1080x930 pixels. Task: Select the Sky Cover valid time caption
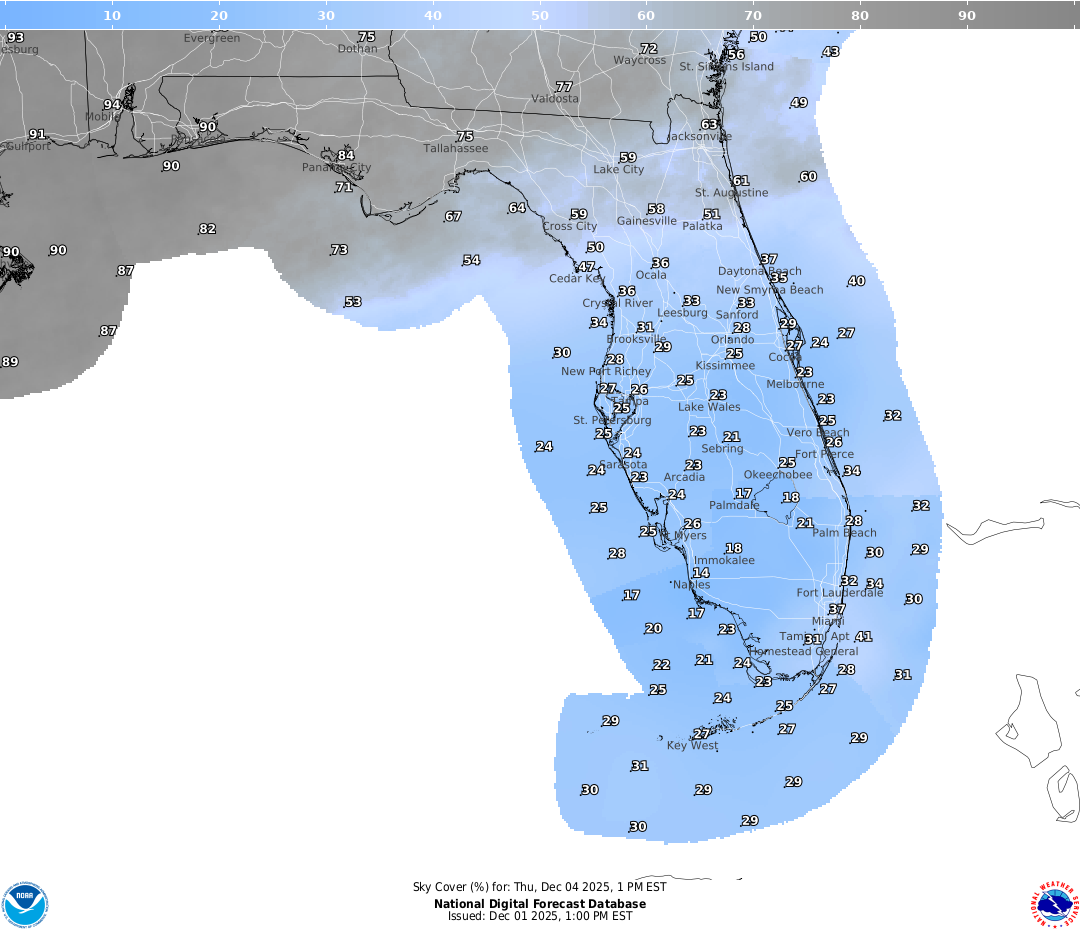click(540, 887)
